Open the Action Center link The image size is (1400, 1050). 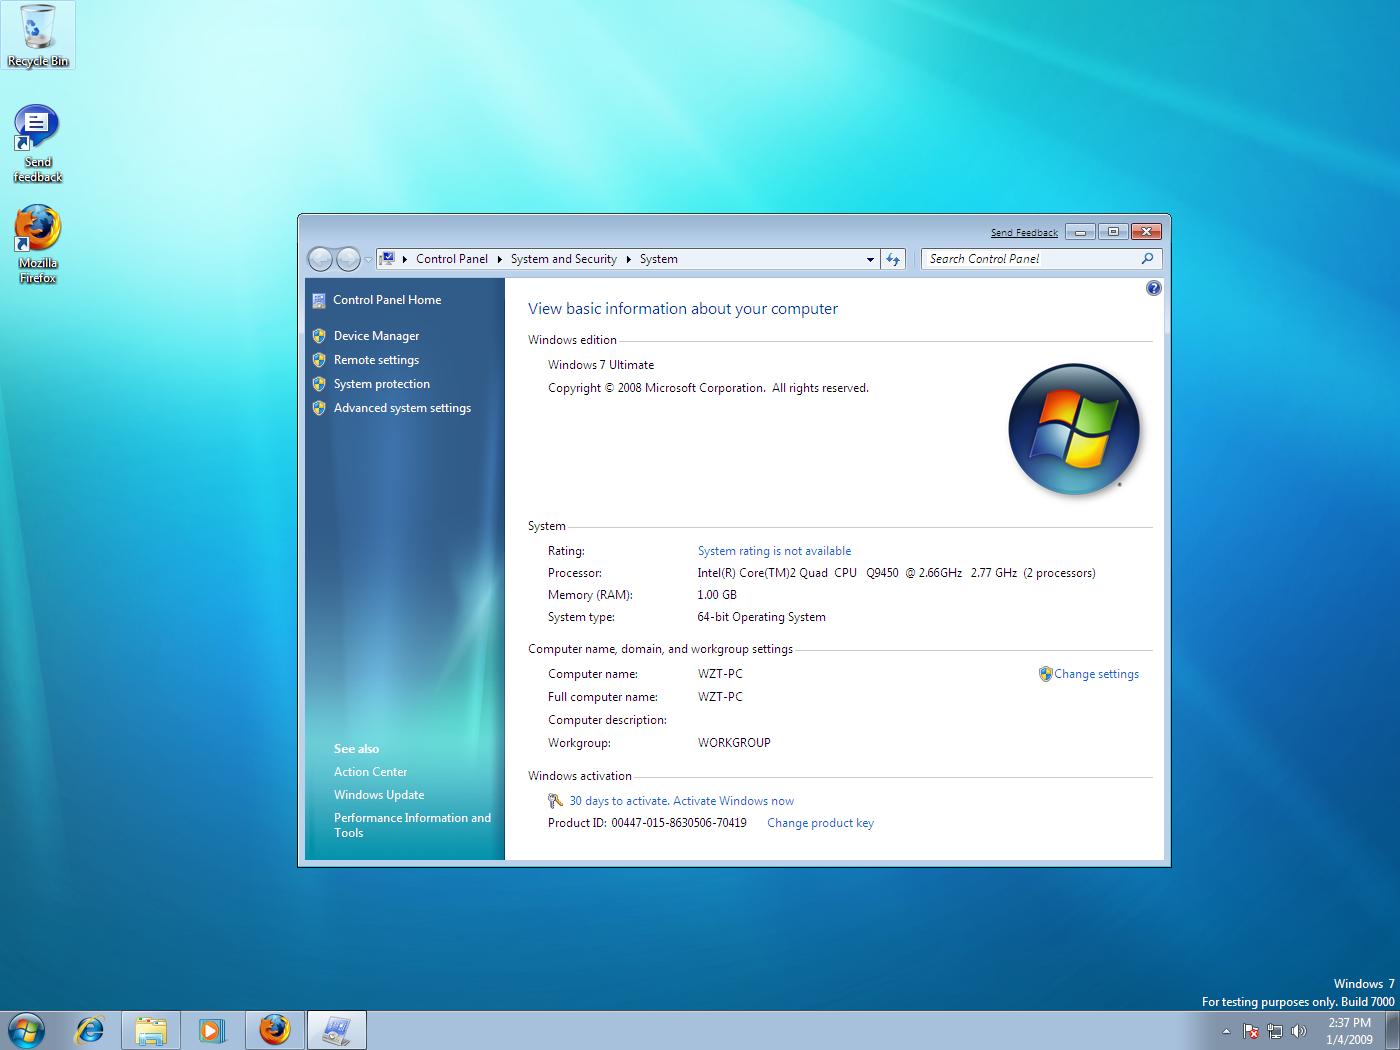(371, 772)
